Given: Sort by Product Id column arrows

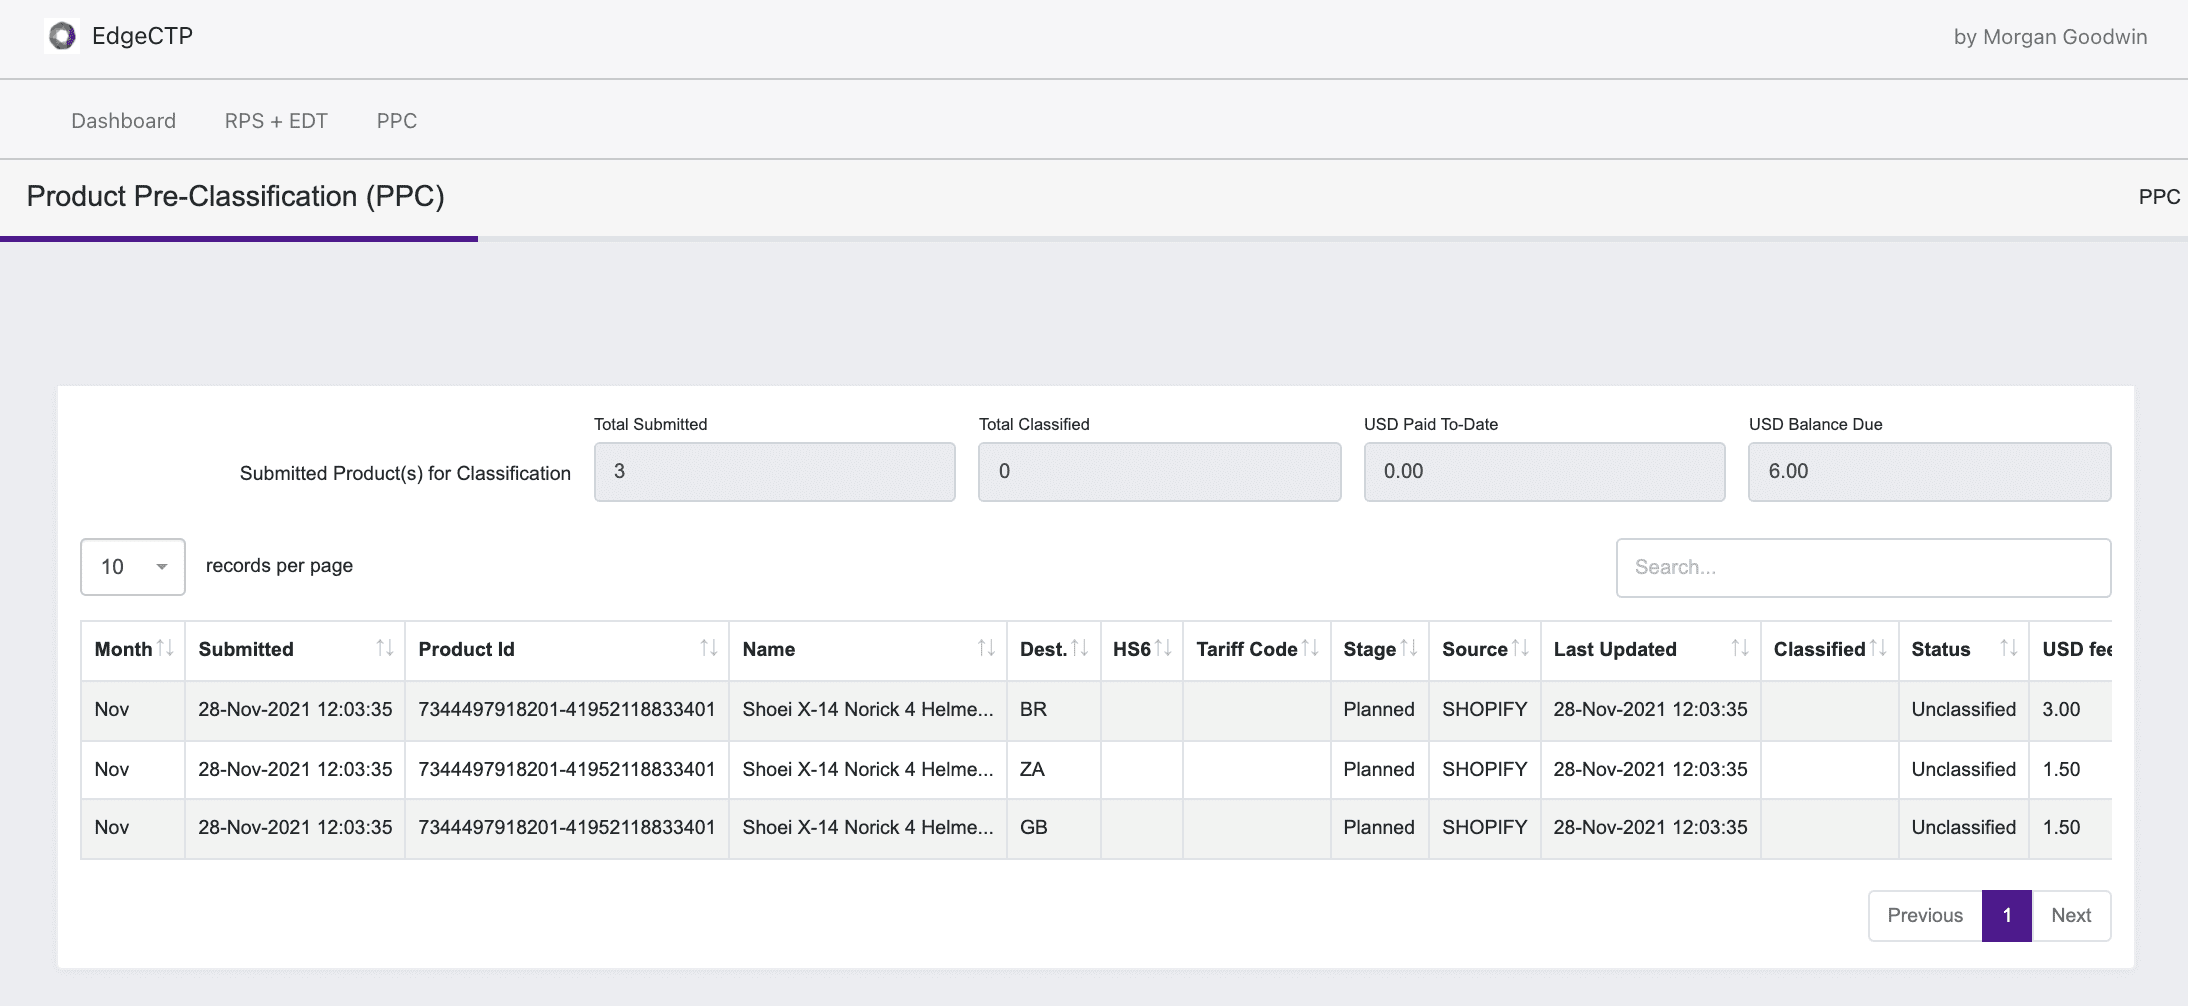Looking at the screenshot, I should (x=708, y=648).
